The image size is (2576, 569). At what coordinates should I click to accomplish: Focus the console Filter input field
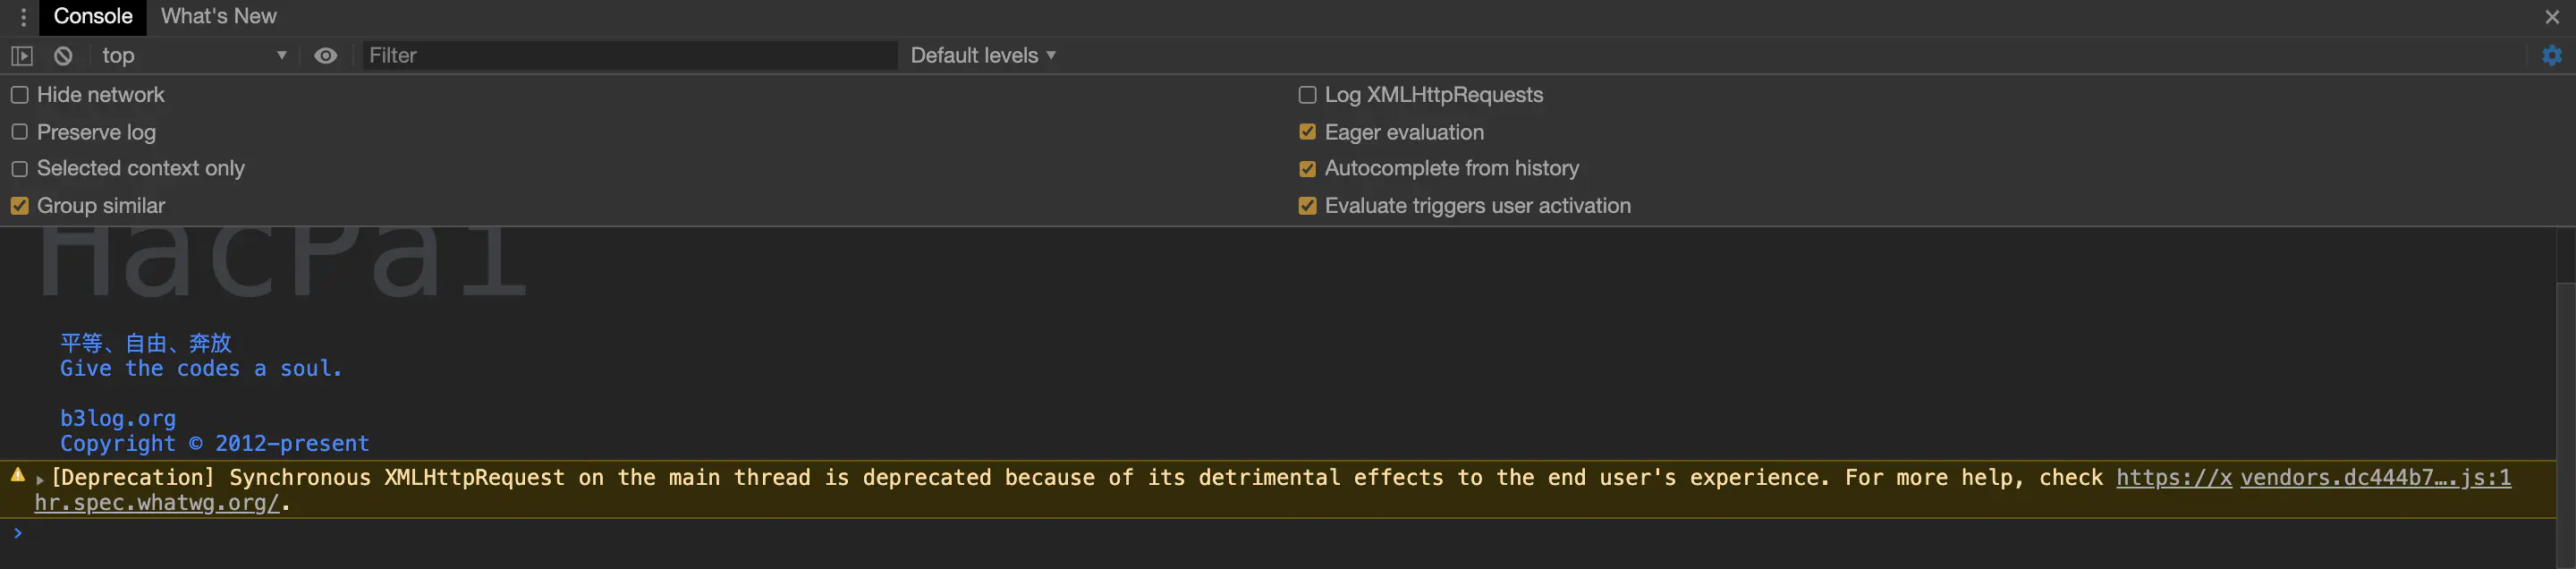[630, 56]
